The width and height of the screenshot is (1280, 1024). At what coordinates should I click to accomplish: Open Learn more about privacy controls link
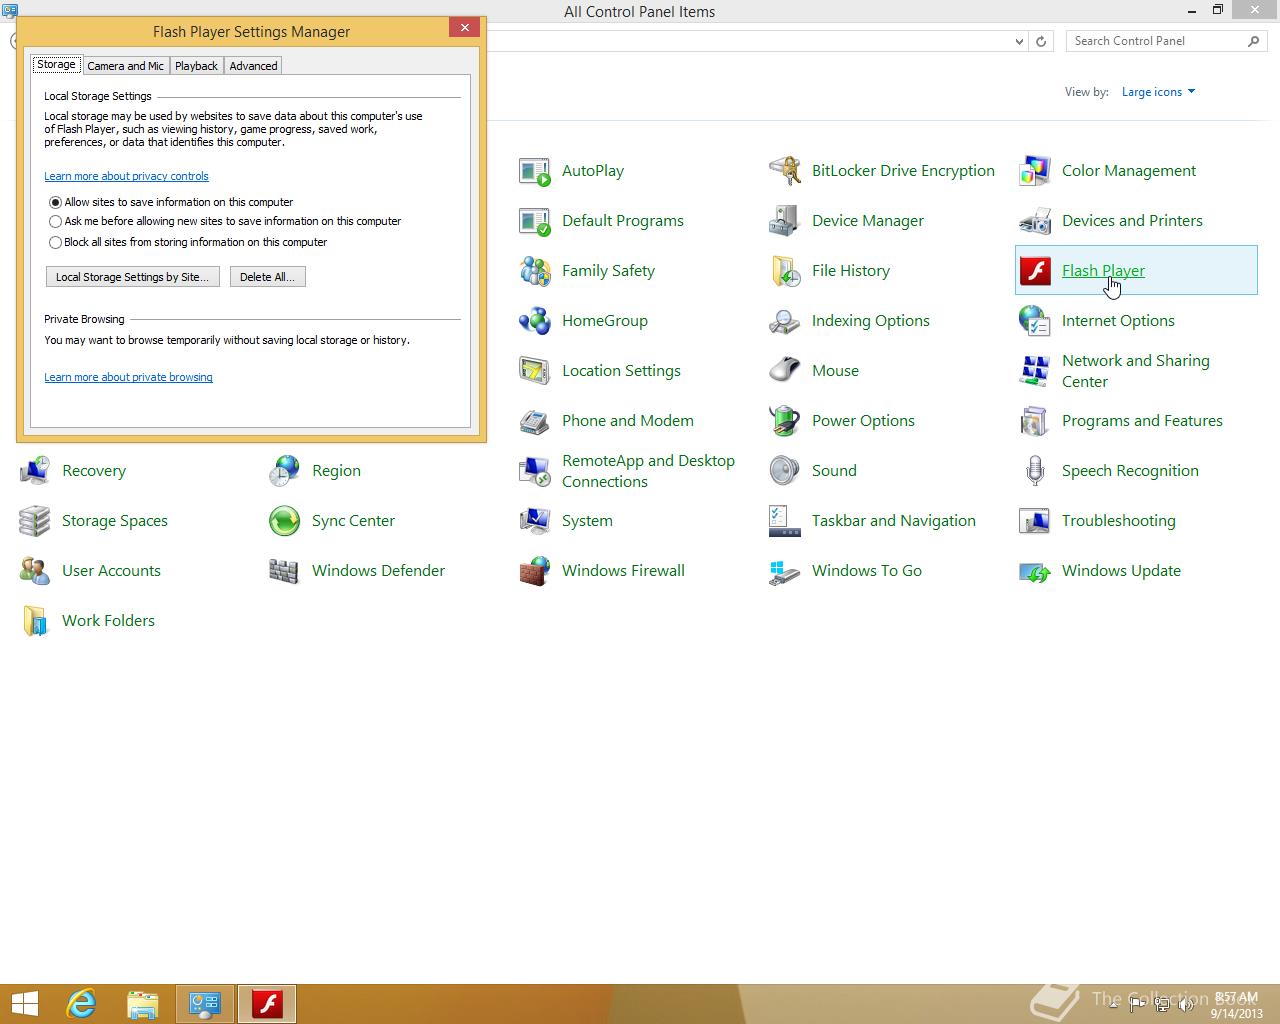pyautogui.click(x=126, y=176)
